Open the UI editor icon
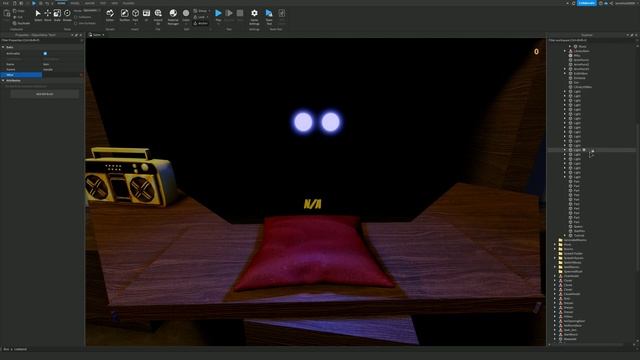This screenshot has width=640, height=360. [146, 13]
